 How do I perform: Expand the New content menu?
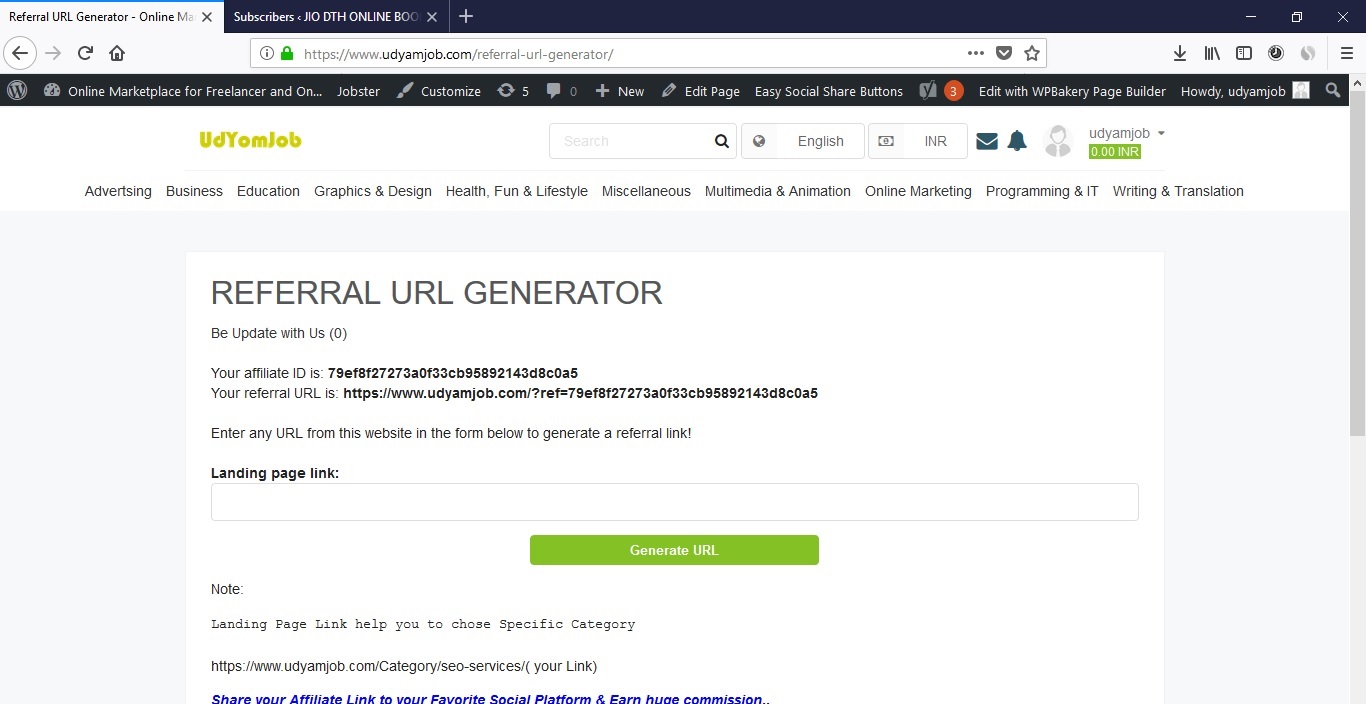(x=619, y=90)
